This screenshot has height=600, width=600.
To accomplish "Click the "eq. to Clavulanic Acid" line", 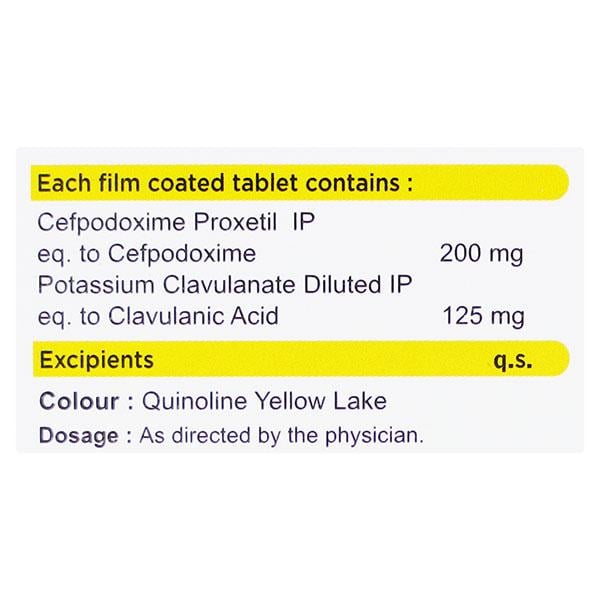I will pyautogui.click(x=158, y=317).
